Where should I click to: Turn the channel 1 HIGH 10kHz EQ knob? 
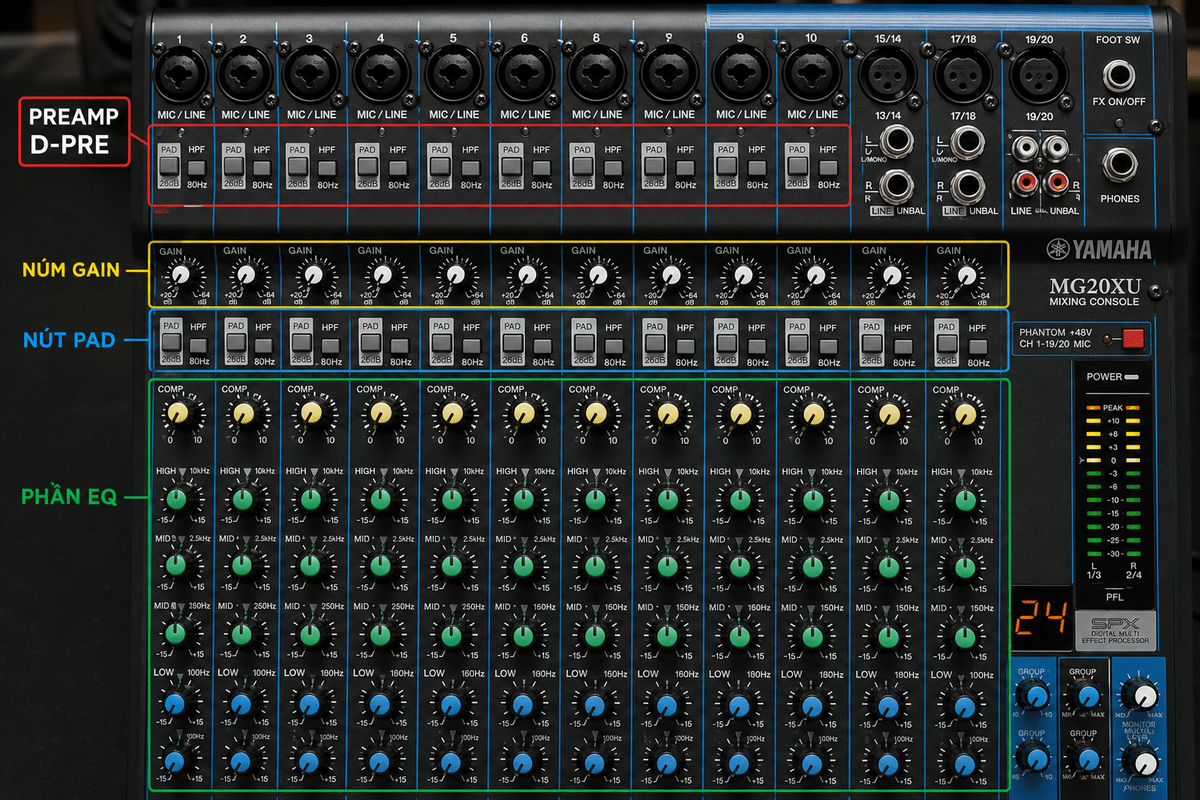[x=177, y=499]
